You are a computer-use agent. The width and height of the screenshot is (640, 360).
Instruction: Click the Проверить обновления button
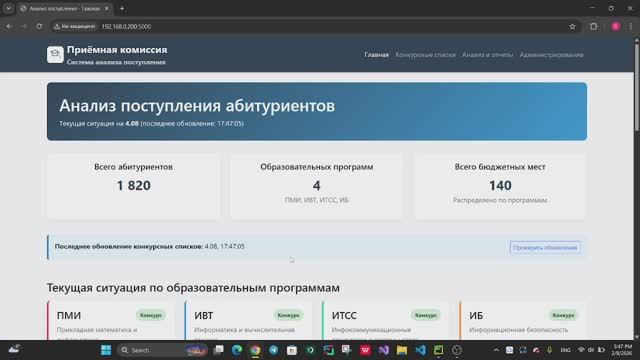[x=545, y=247]
